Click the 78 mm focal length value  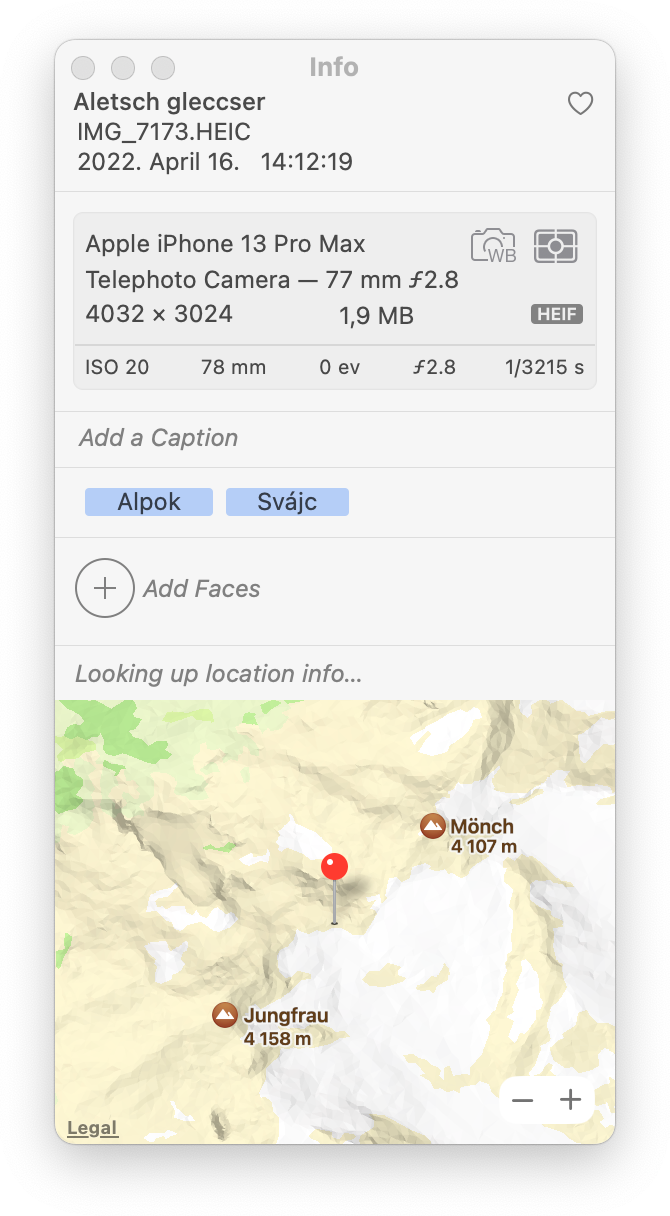tap(233, 367)
